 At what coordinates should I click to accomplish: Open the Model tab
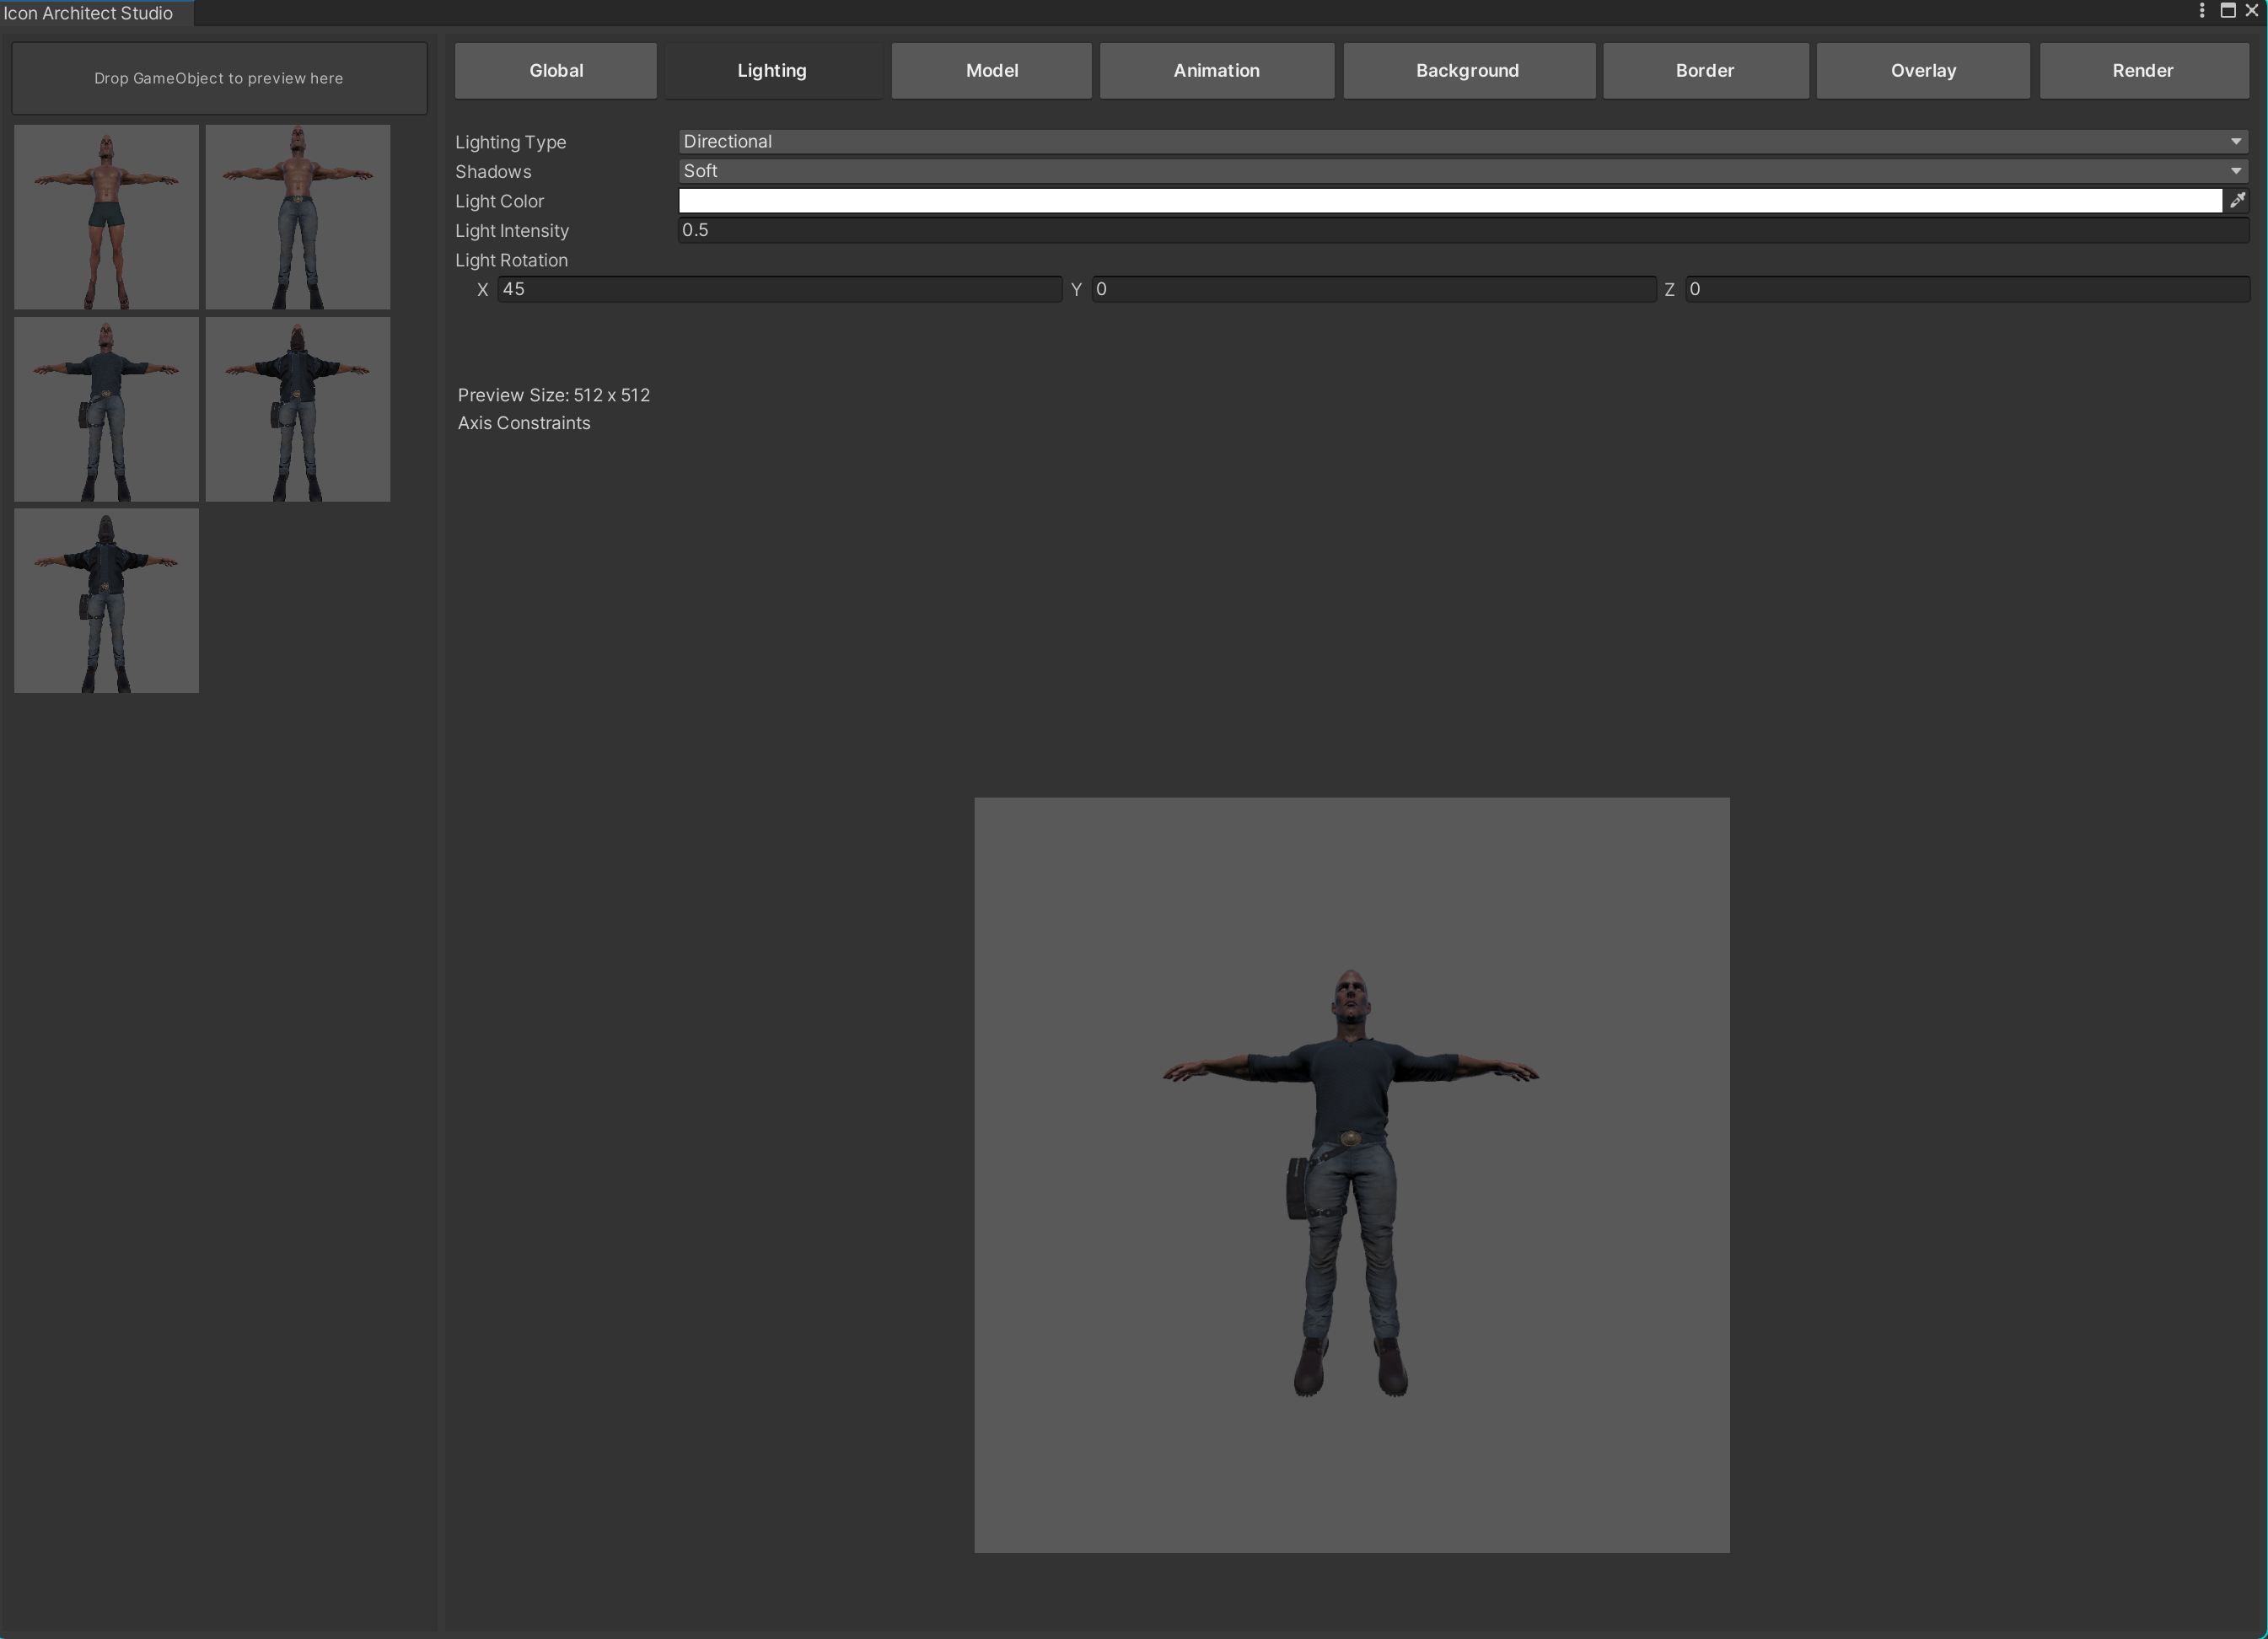click(991, 70)
